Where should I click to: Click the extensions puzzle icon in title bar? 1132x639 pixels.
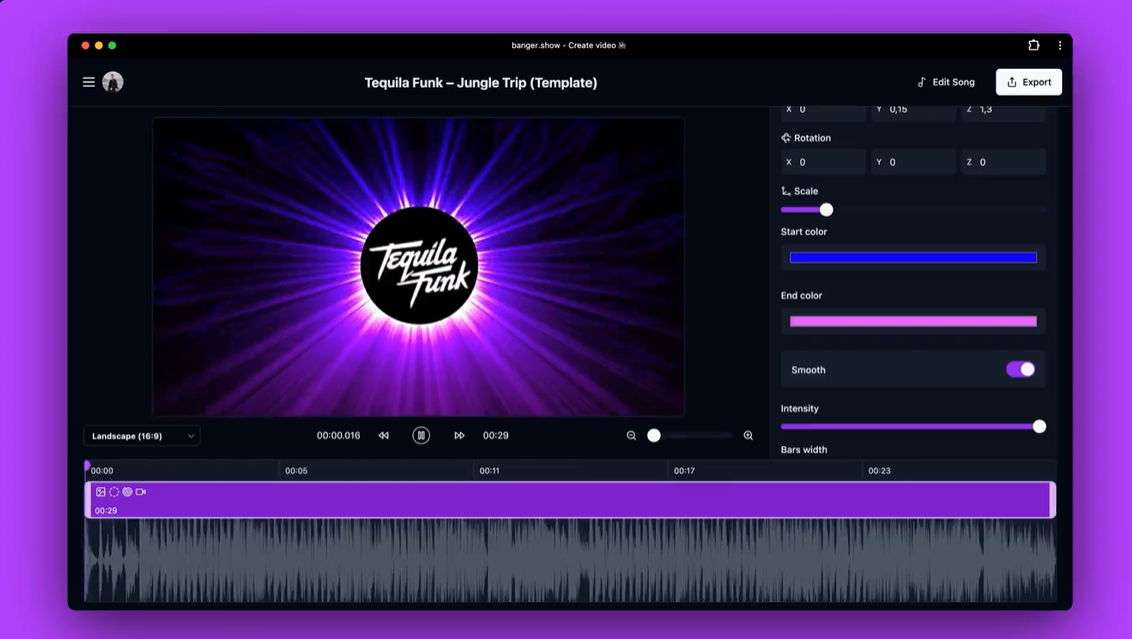click(1034, 45)
